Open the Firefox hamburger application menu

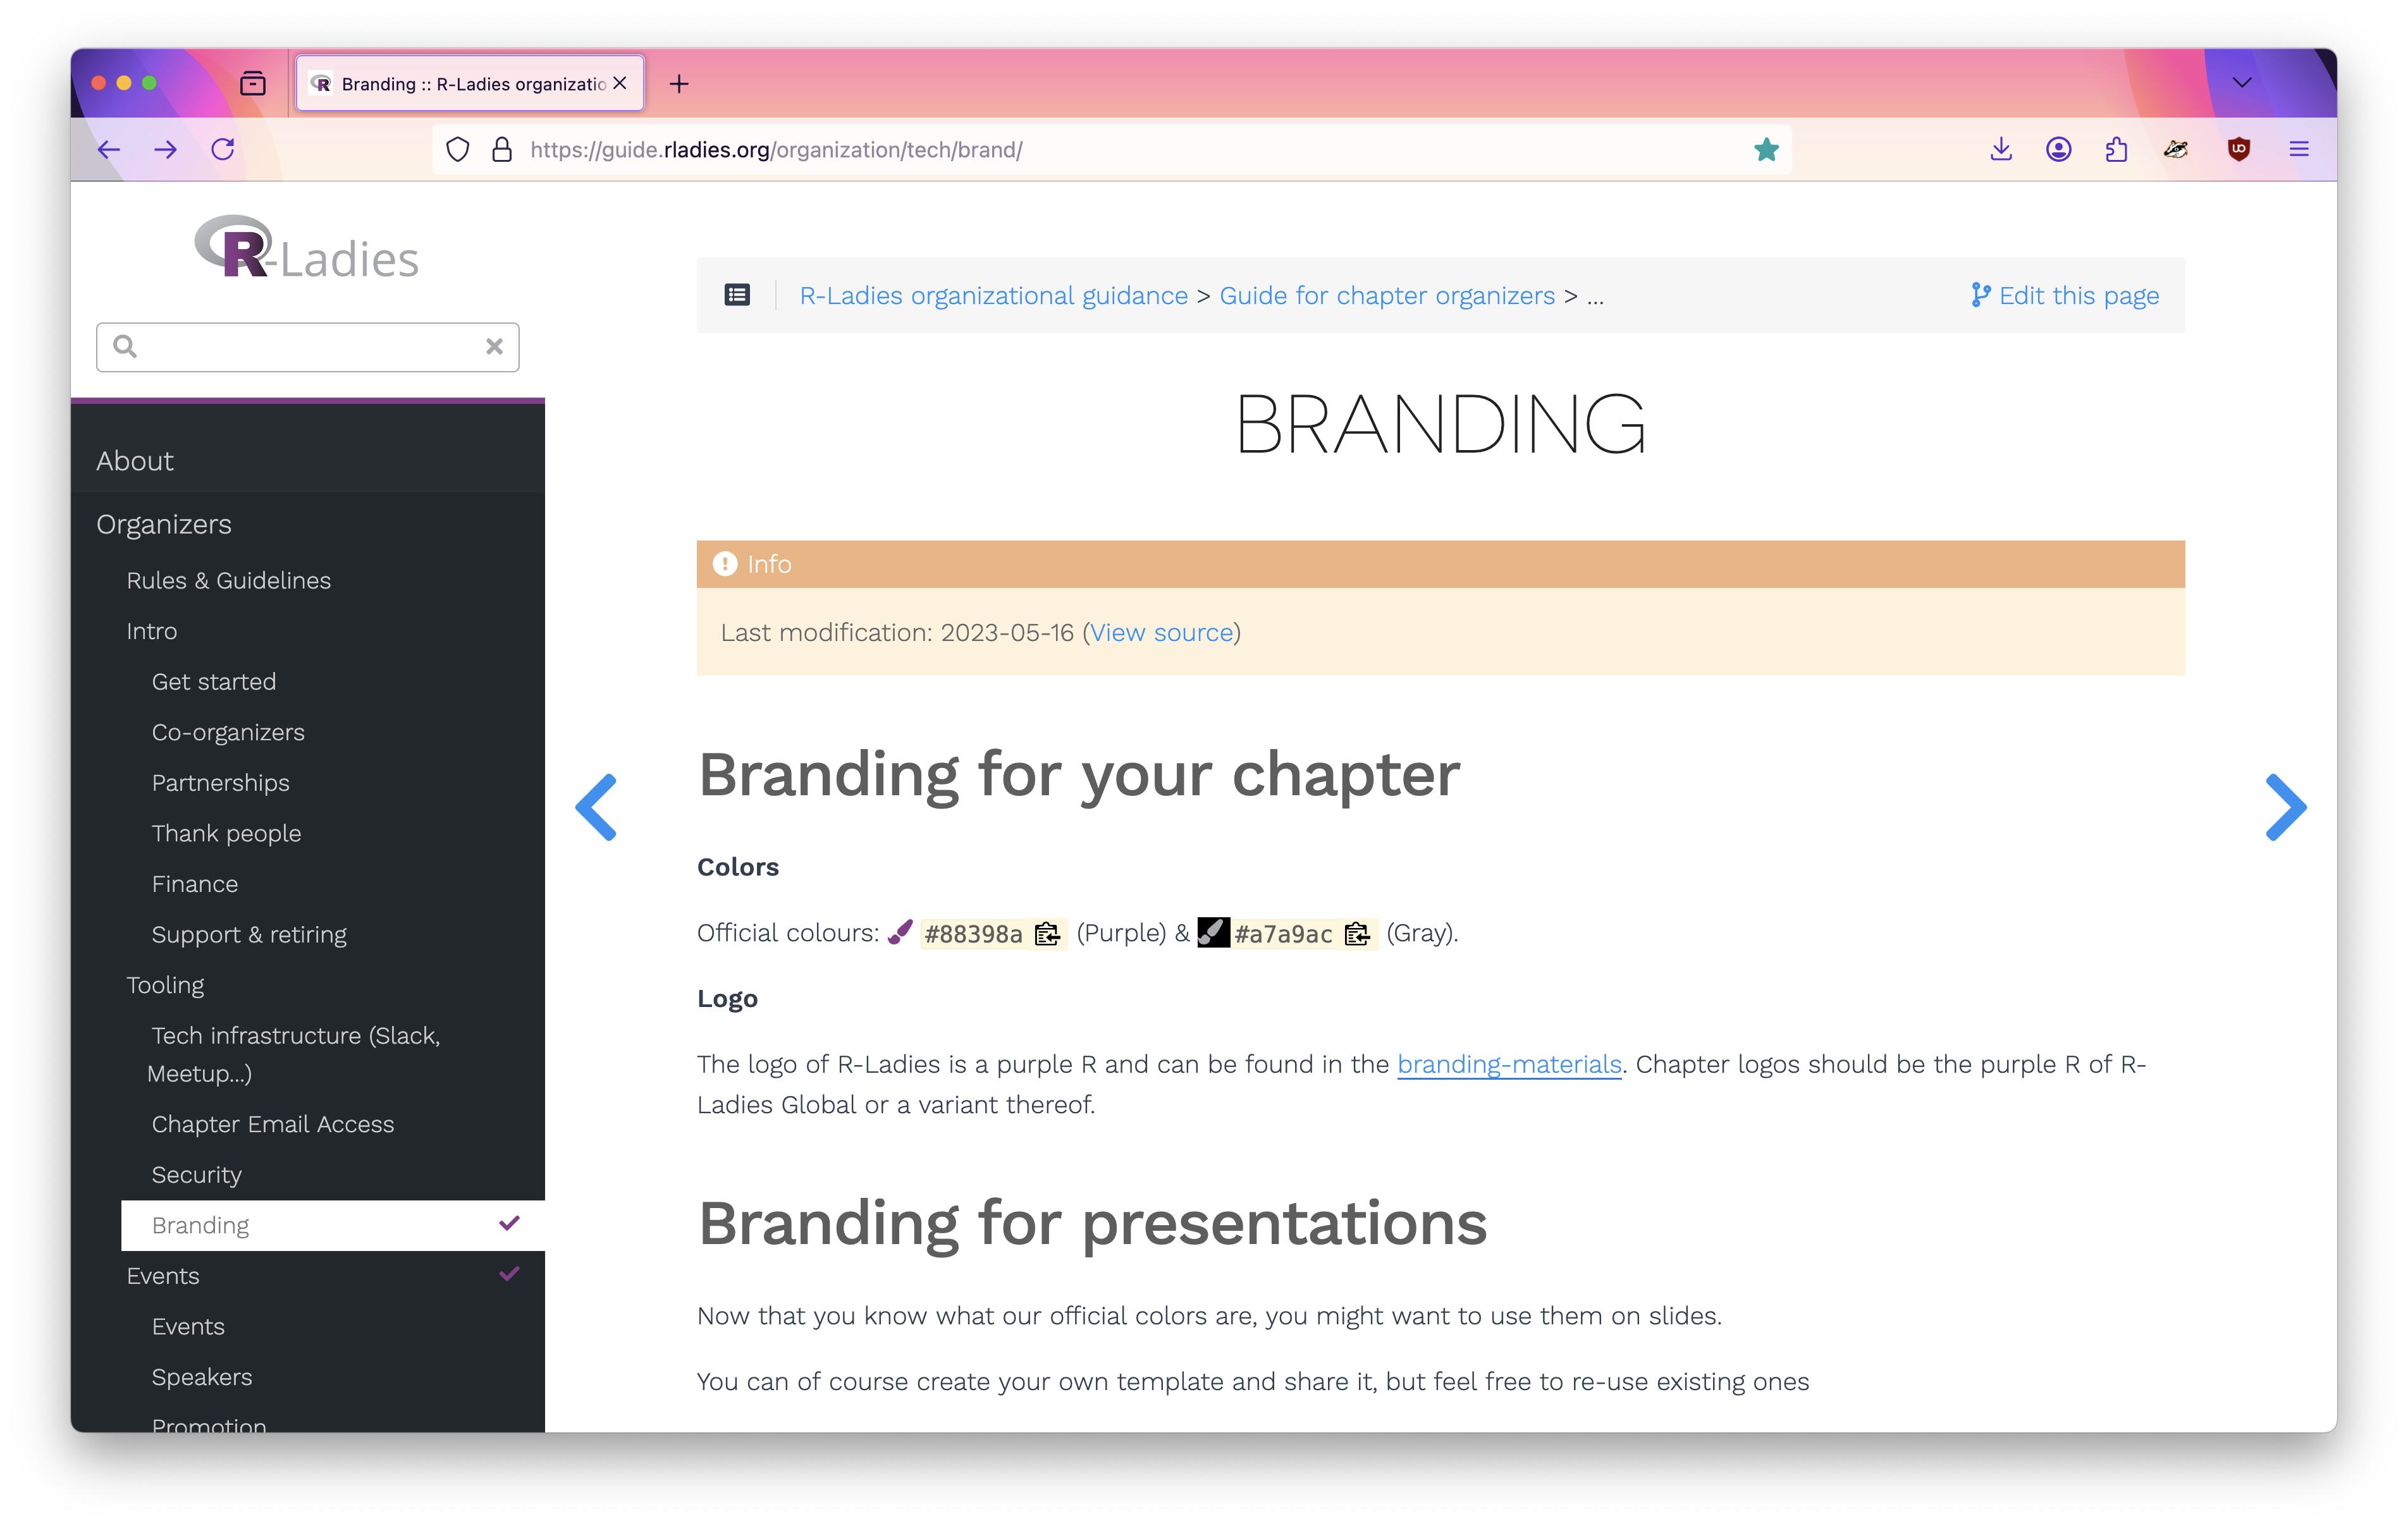[2298, 150]
